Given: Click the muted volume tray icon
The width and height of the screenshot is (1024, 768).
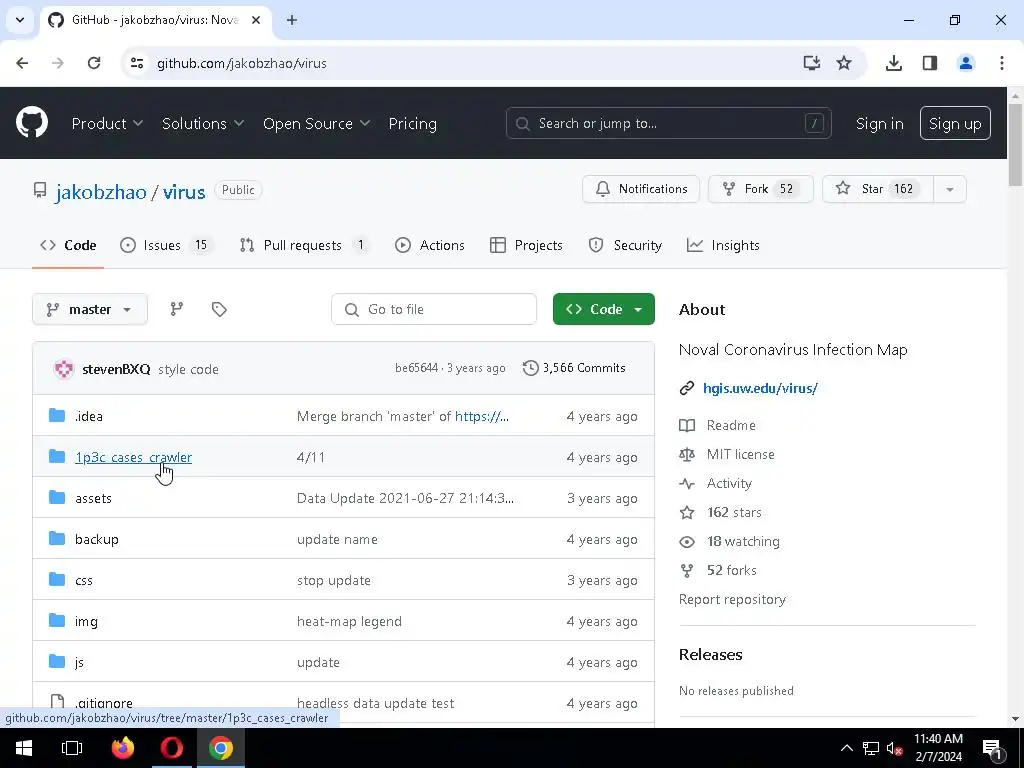Looking at the screenshot, I should coord(894,748).
